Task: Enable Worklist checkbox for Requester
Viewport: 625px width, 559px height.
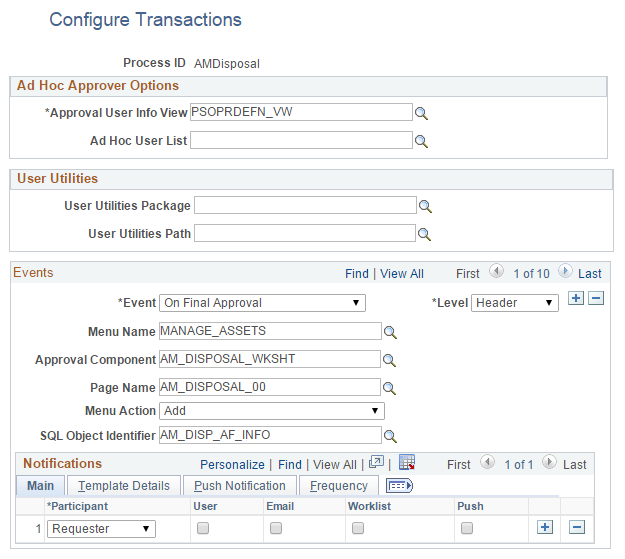Action: pyautogui.click(x=358, y=528)
